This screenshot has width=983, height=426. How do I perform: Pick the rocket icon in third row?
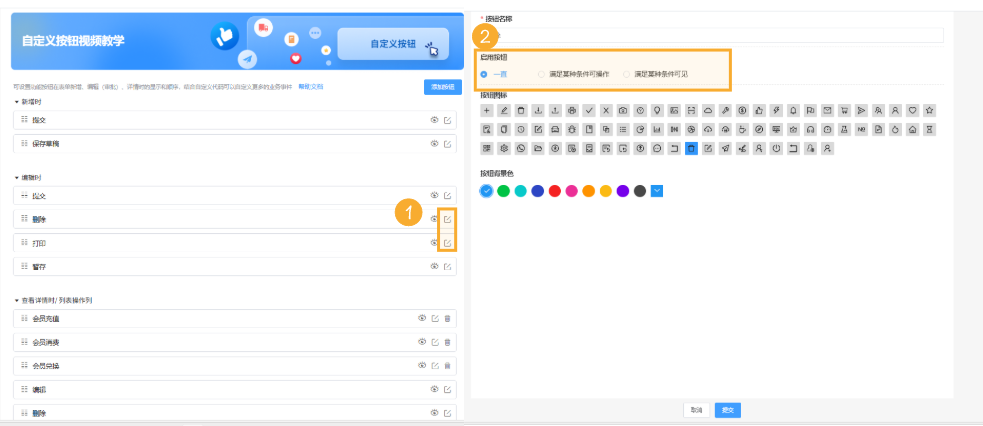tap(725, 148)
